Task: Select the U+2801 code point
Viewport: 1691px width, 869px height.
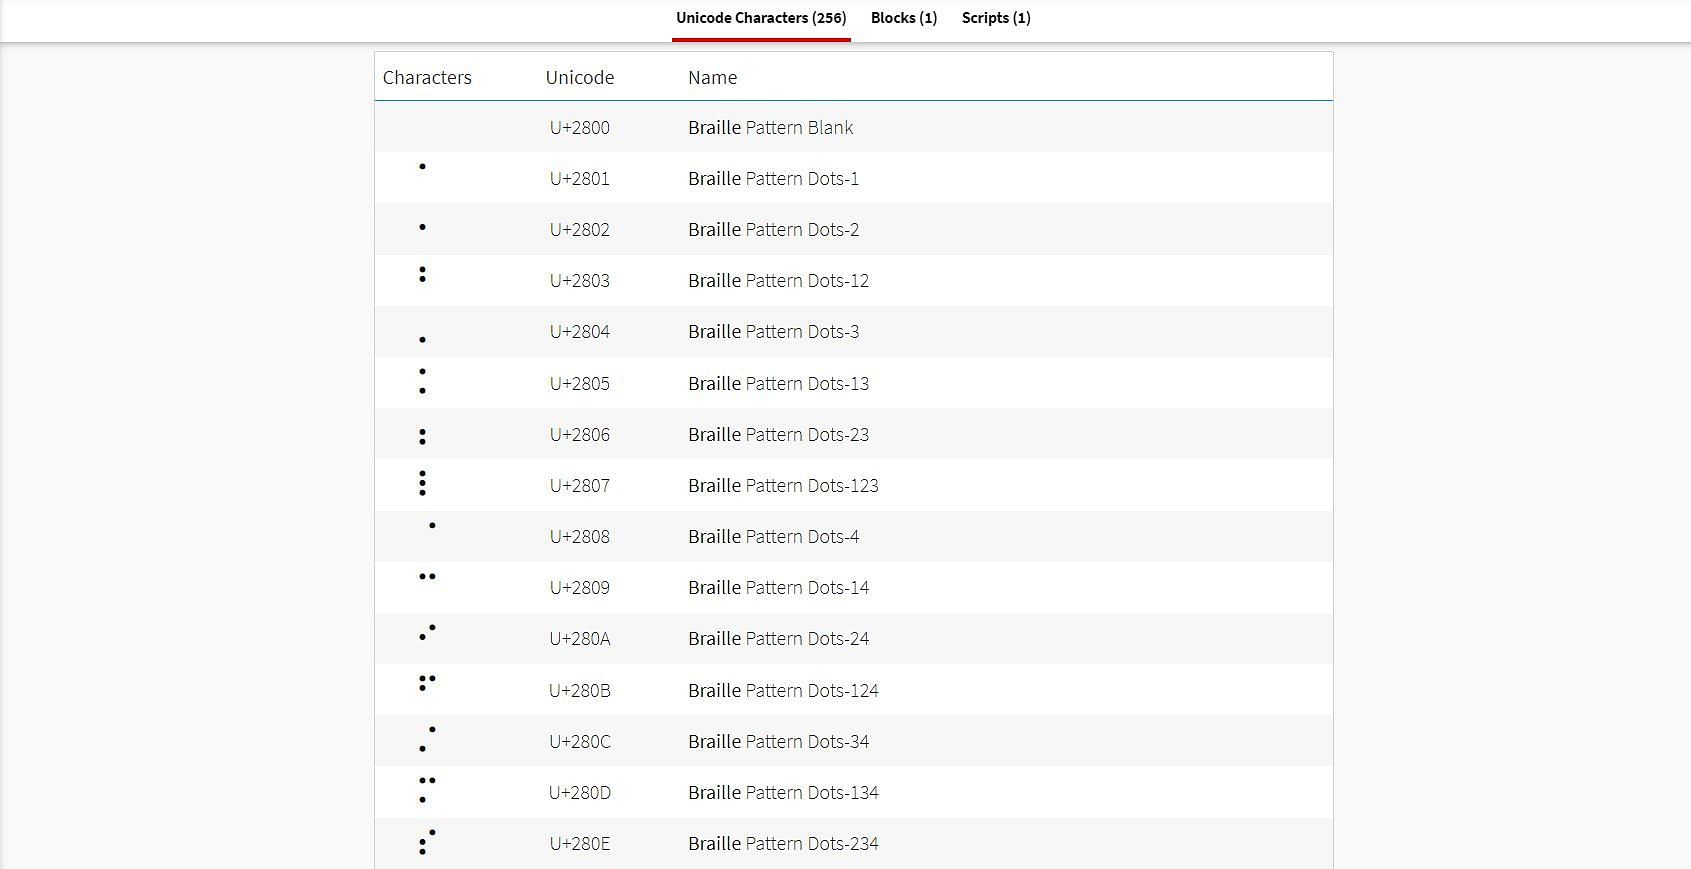Action: 580,178
